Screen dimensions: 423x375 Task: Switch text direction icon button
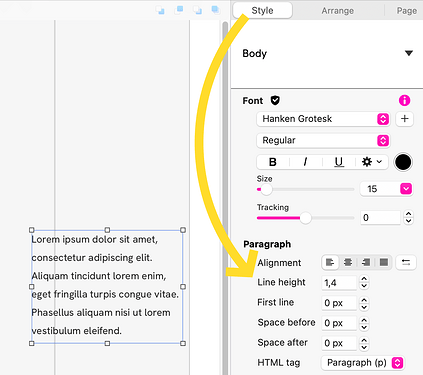coord(406,263)
